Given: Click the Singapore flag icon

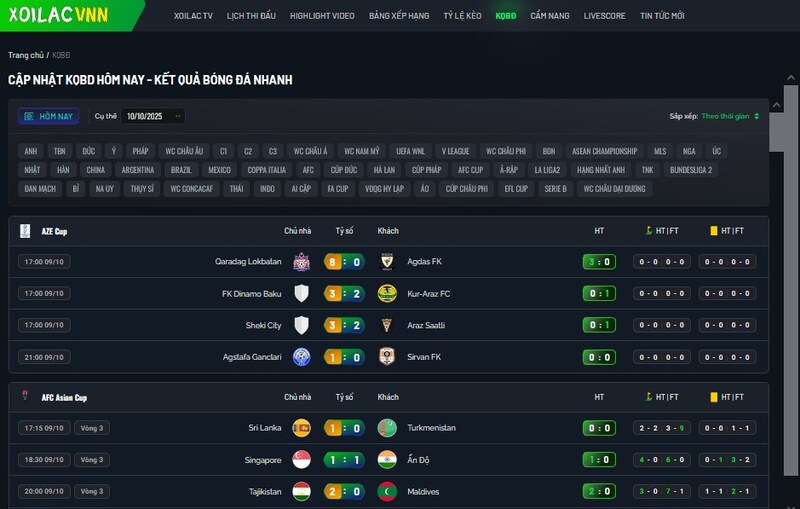Looking at the screenshot, I should tap(301, 460).
